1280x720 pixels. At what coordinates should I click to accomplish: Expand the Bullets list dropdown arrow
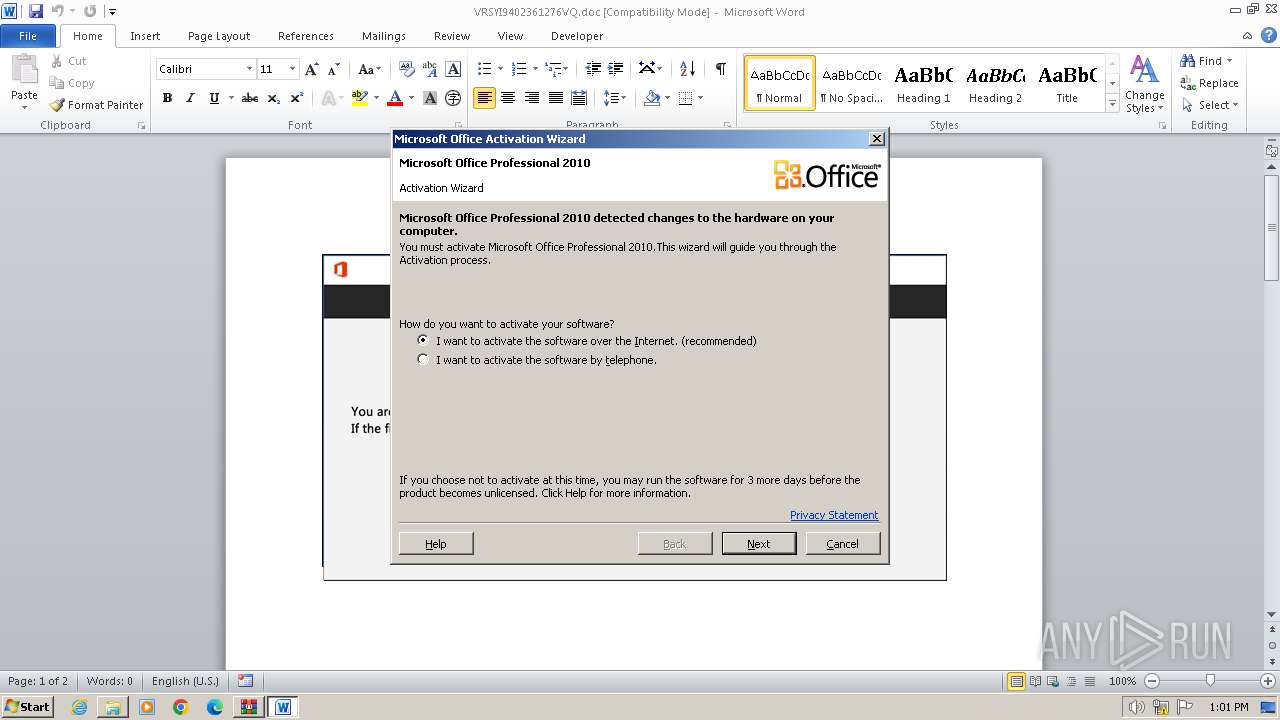click(x=500, y=69)
